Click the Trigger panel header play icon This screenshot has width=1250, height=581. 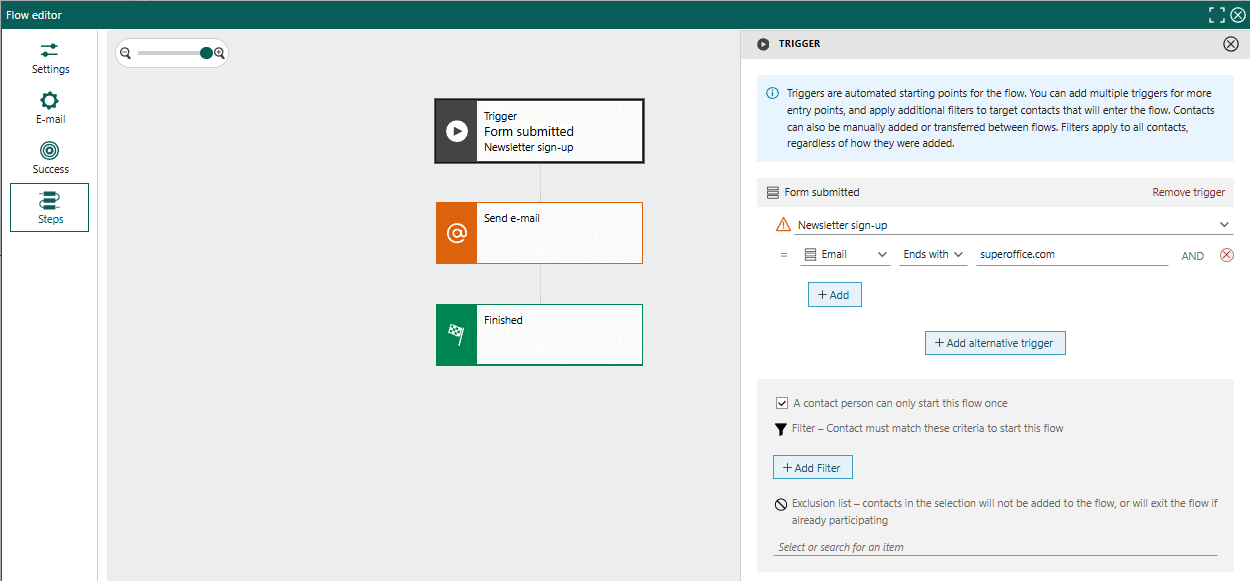pos(764,44)
